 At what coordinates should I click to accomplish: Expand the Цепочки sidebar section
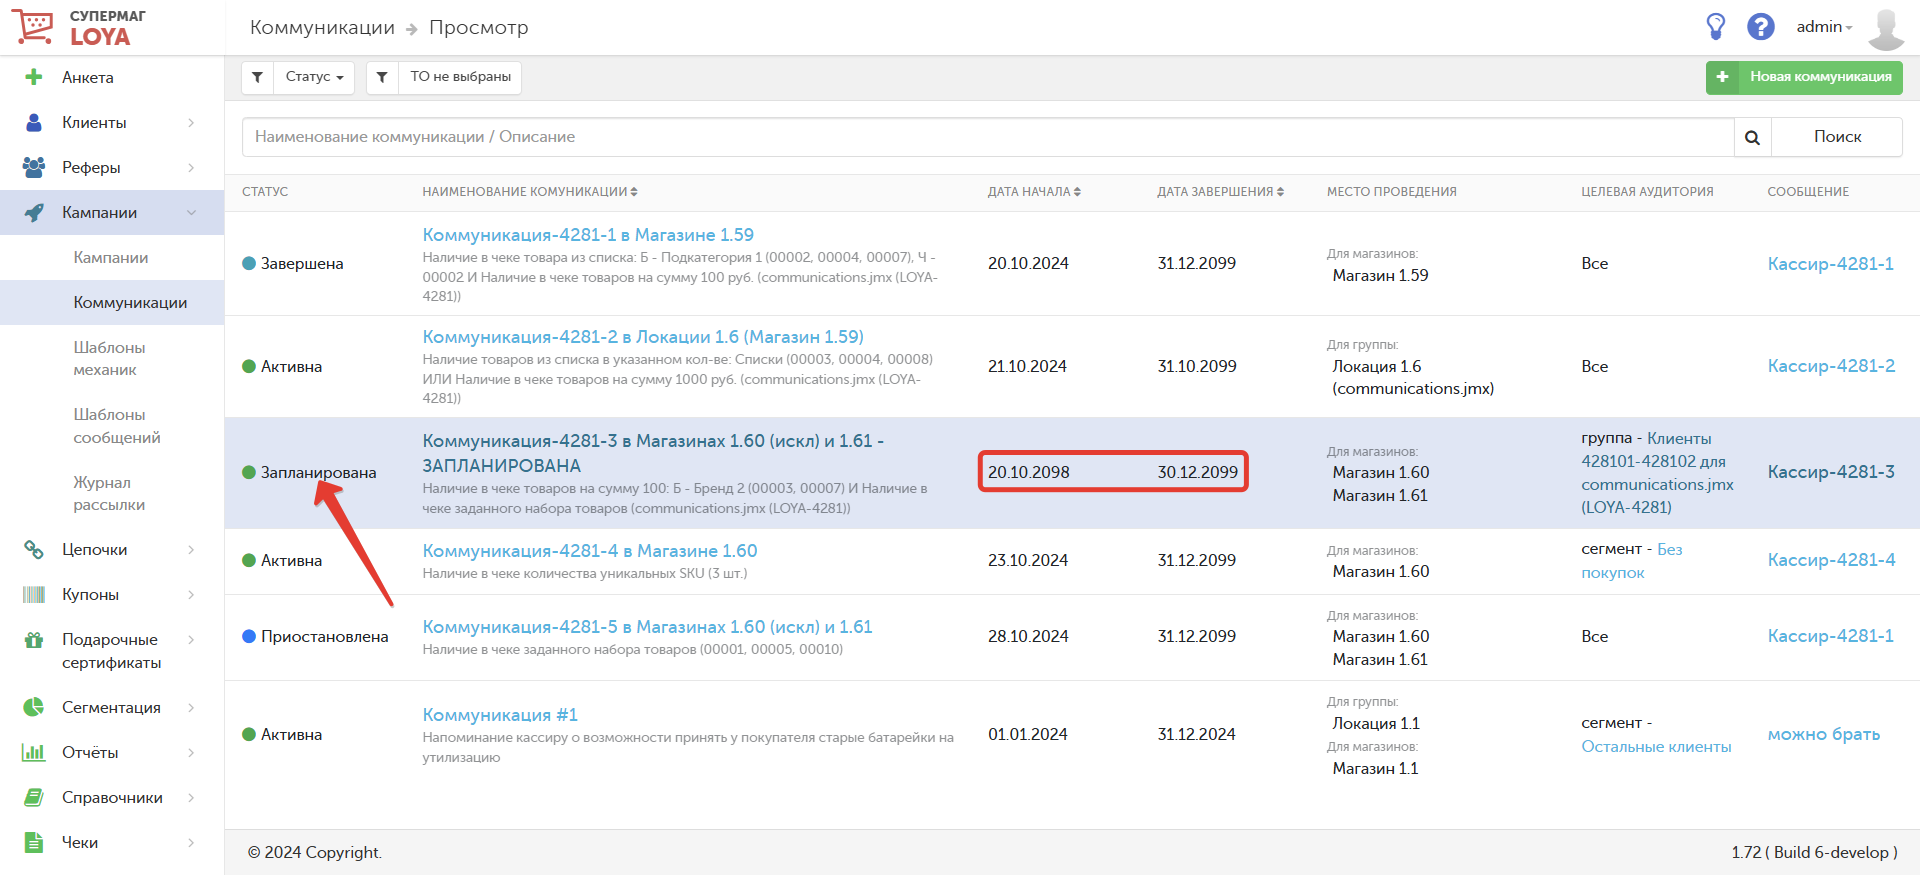(191, 549)
